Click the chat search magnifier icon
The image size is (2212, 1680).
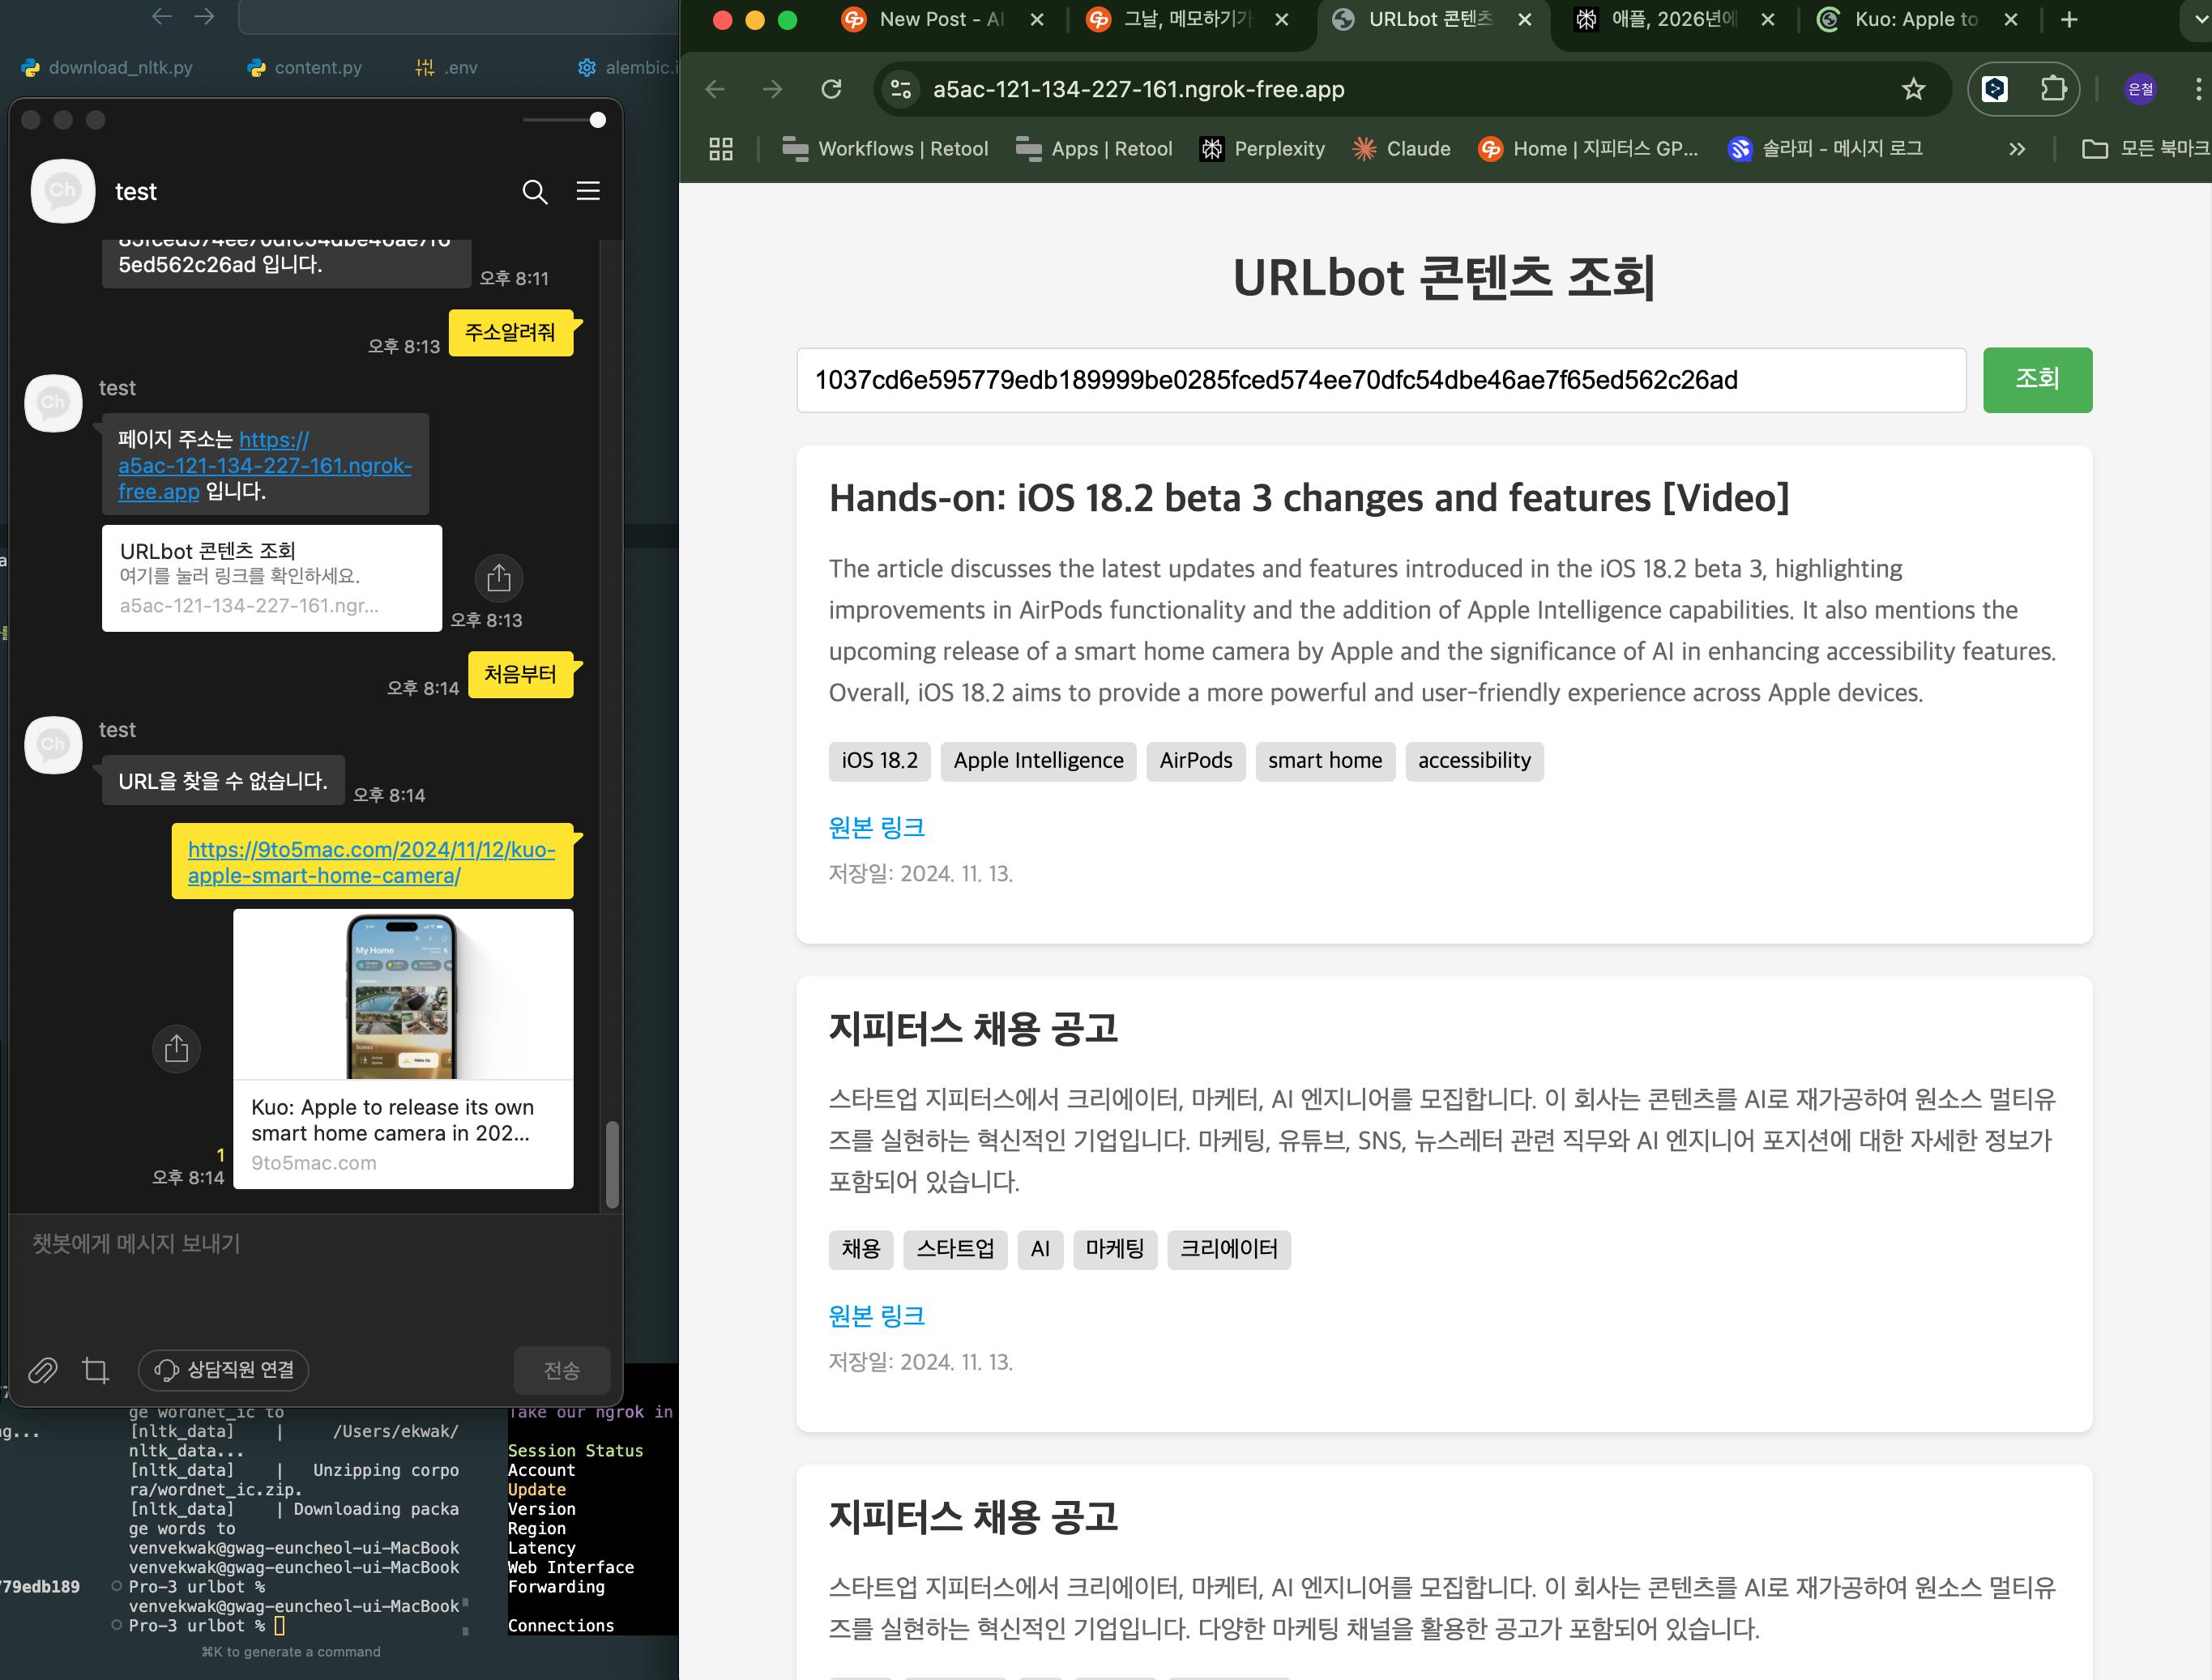pyautogui.click(x=535, y=192)
